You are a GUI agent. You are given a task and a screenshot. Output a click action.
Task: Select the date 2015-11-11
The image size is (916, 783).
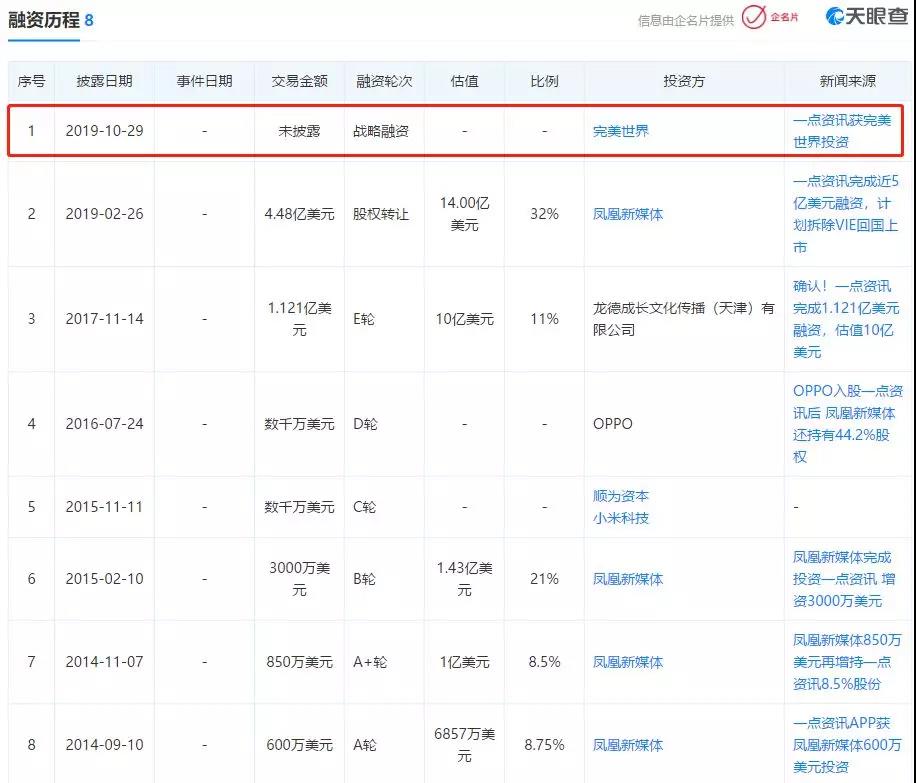[x=105, y=507]
